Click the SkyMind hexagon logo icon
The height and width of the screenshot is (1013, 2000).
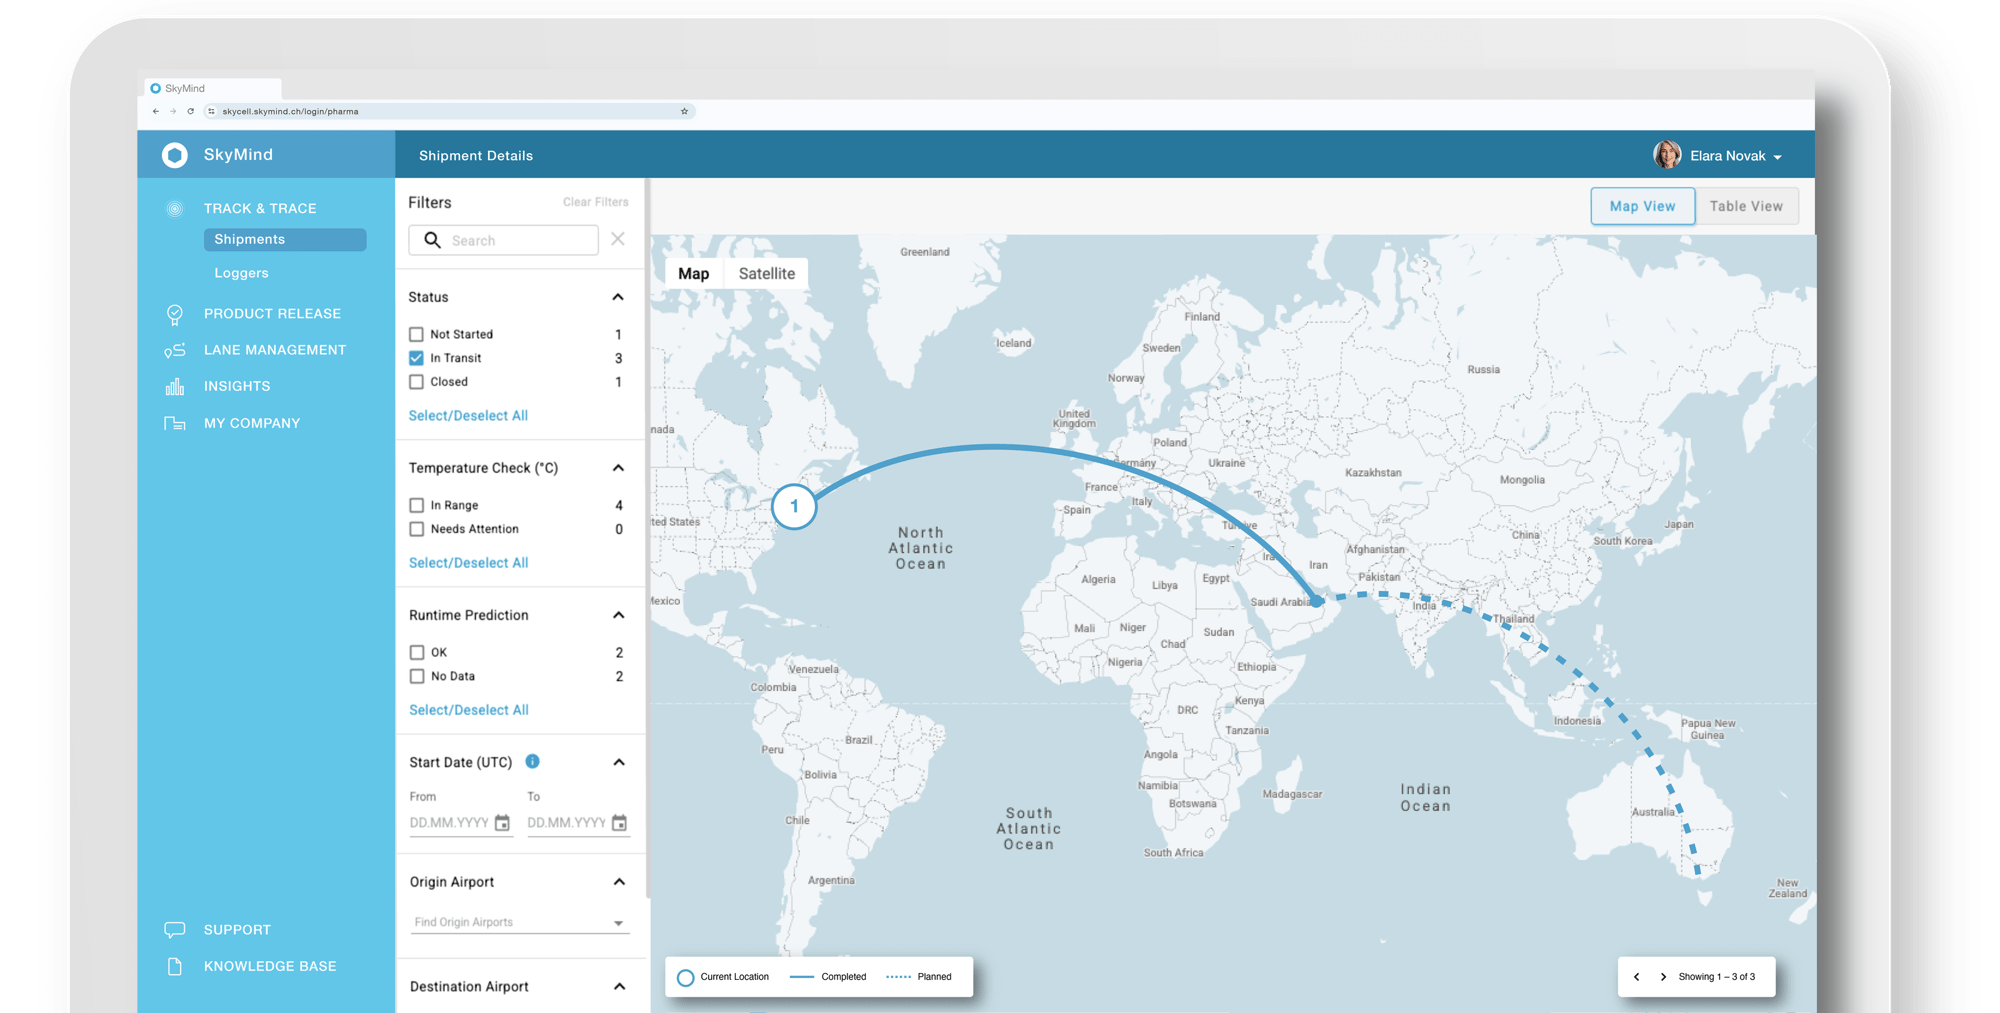[175, 155]
